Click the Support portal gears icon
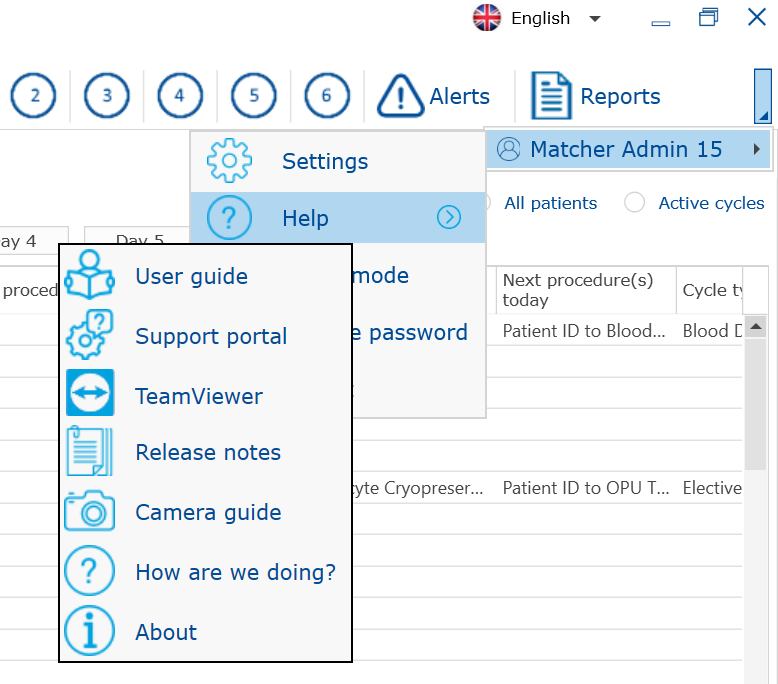This screenshot has width=778, height=684. click(89, 336)
